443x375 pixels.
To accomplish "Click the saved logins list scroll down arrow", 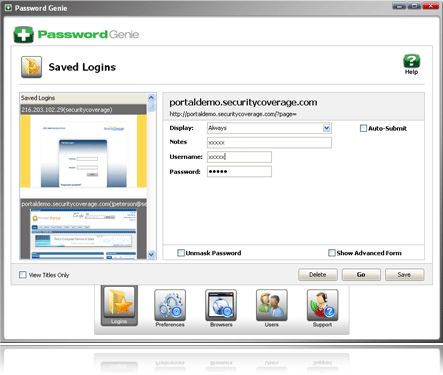I will point(151,254).
